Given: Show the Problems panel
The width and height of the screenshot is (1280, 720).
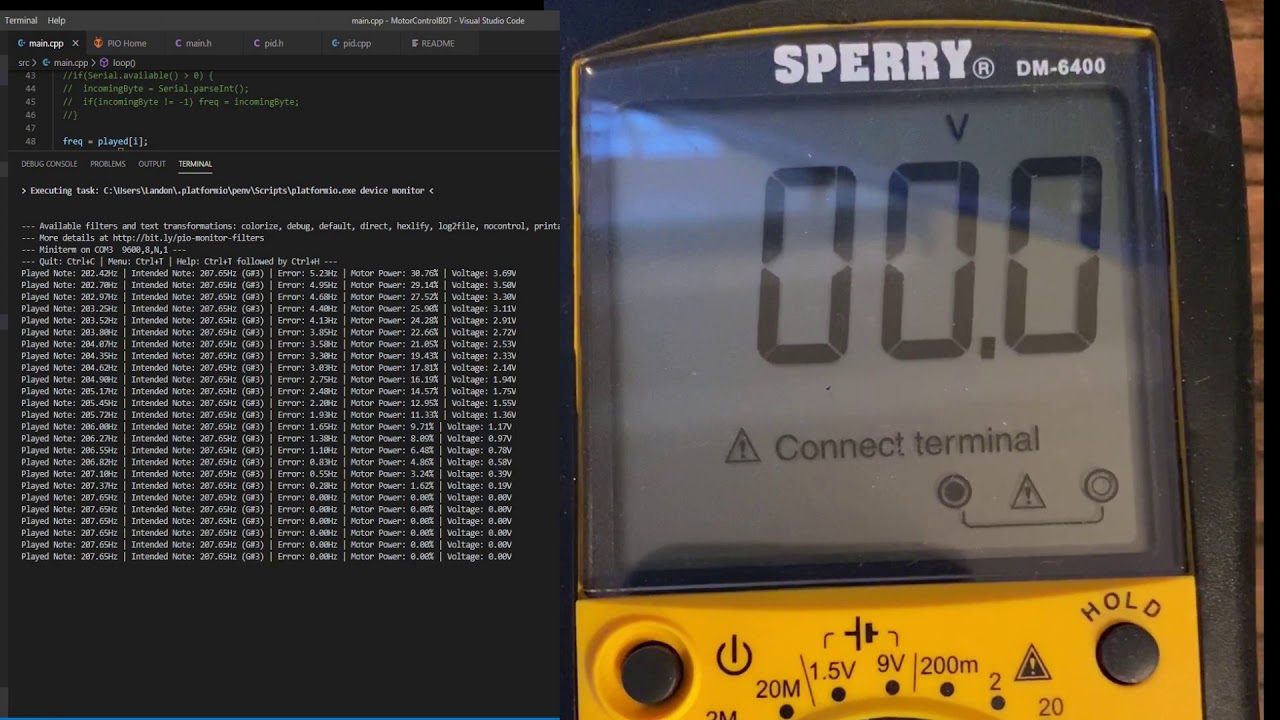Looking at the screenshot, I should [x=108, y=164].
